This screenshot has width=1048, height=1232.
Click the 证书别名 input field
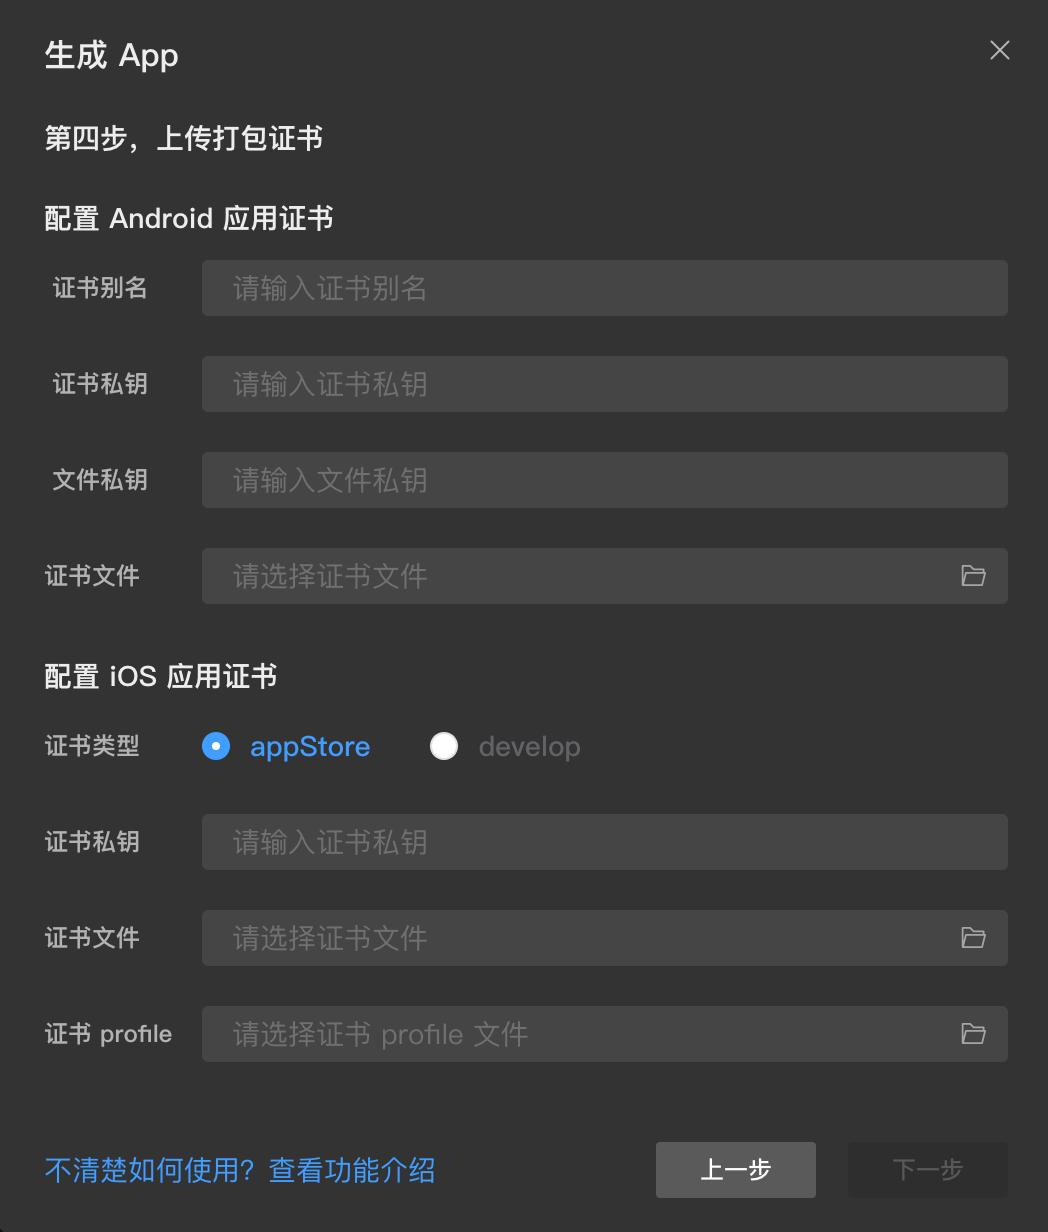point(605,288)
